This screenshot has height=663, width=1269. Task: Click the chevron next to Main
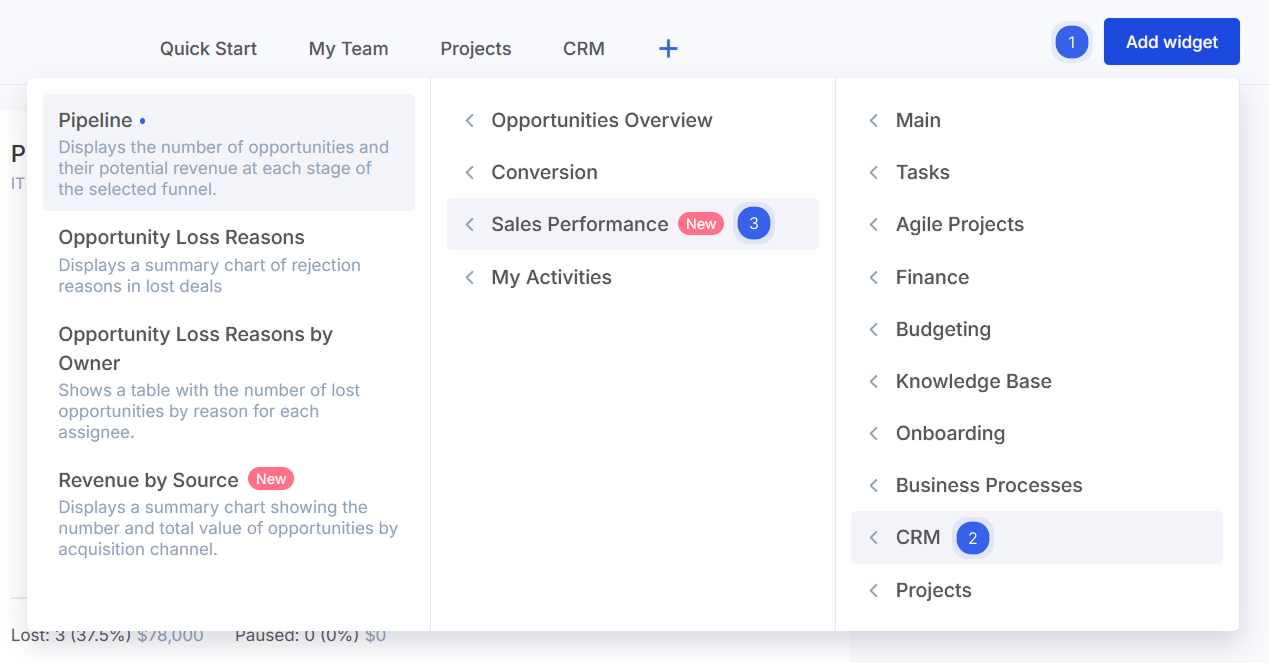[x=874, y=120]
